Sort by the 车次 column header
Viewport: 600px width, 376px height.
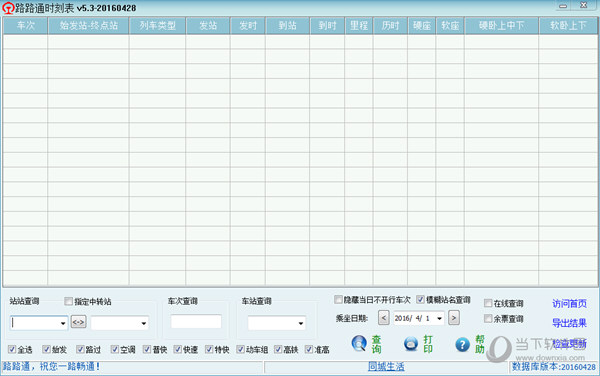tap(25, 26)
